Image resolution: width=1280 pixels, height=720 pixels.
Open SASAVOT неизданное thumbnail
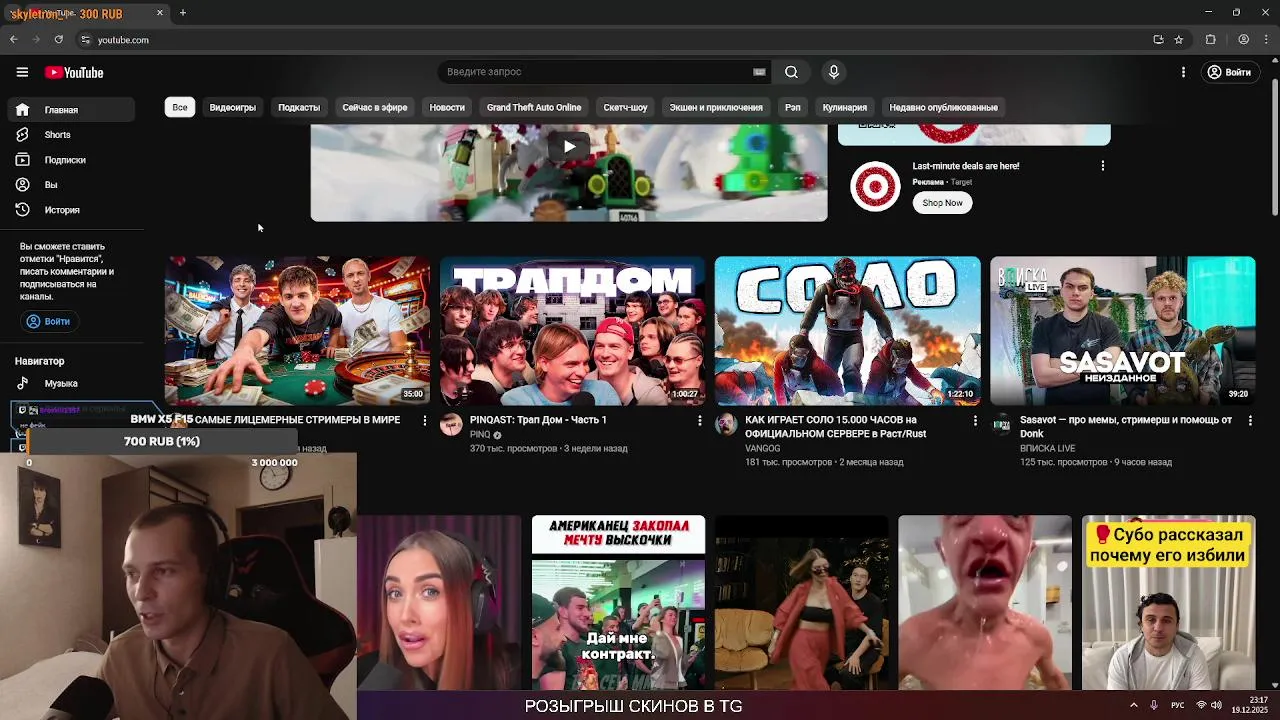click(1123, 330)
